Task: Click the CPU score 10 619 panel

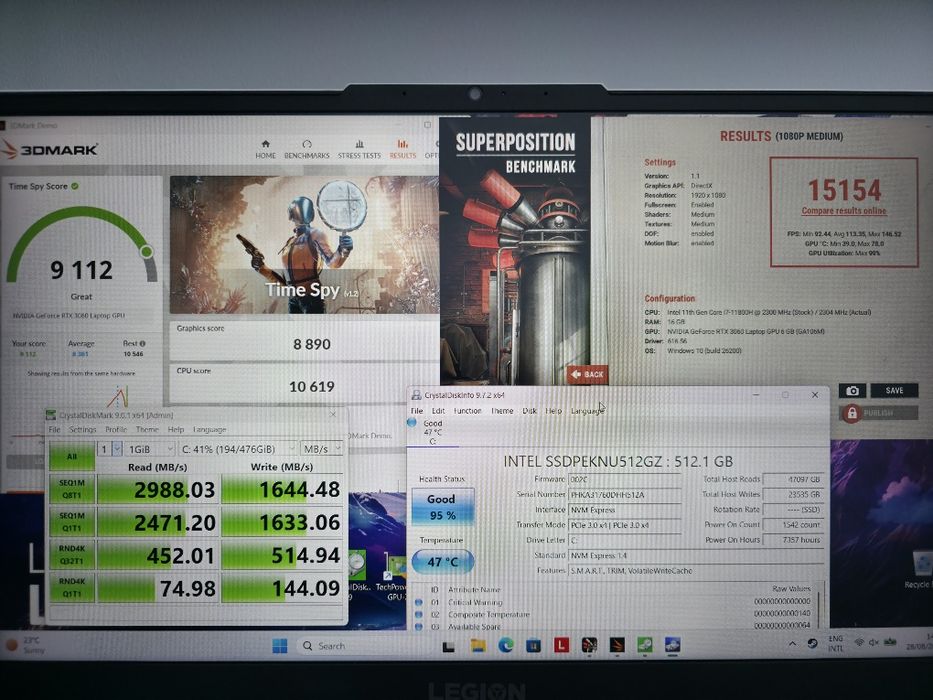Action: 304,382
